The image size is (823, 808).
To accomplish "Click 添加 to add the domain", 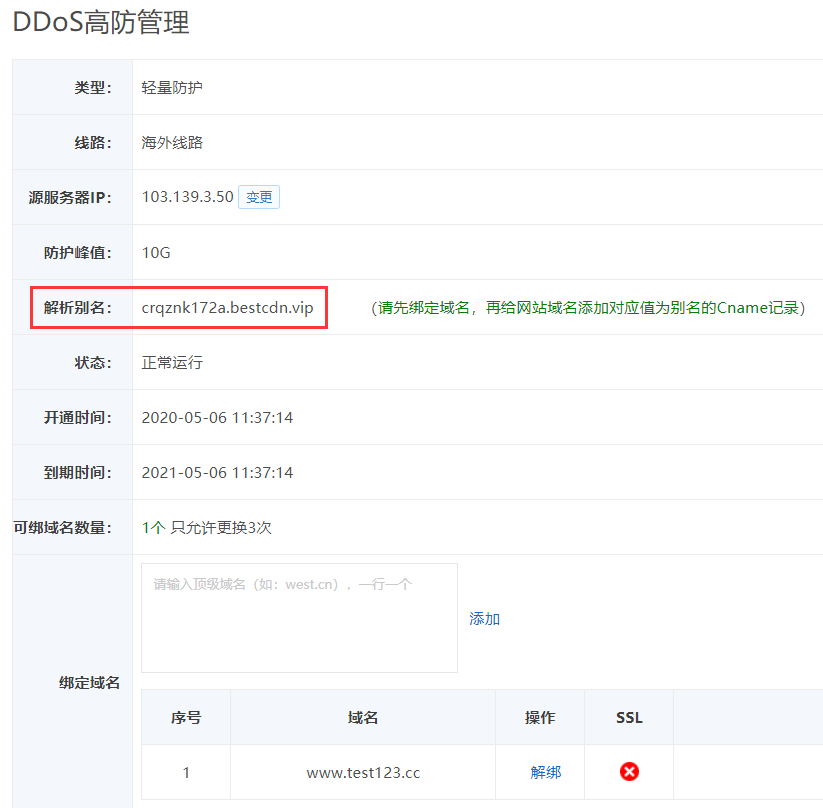I will point(485,619).
